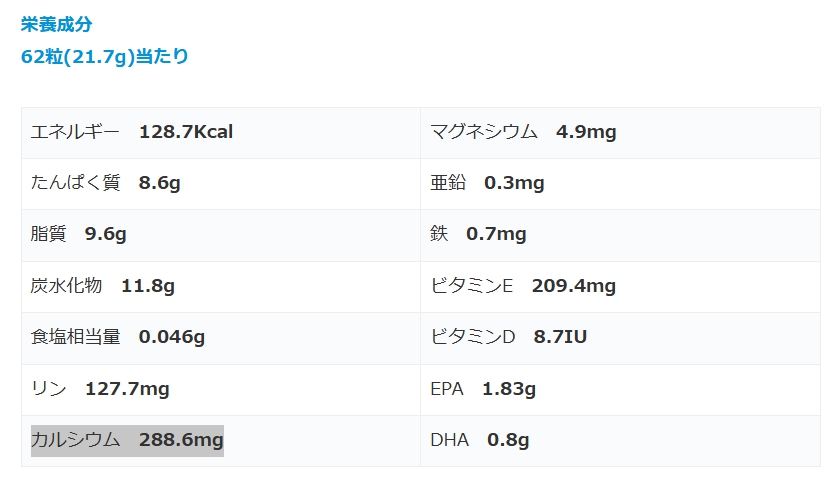Select the リン label
Screen dimensions: 833x481
[48, 388]
